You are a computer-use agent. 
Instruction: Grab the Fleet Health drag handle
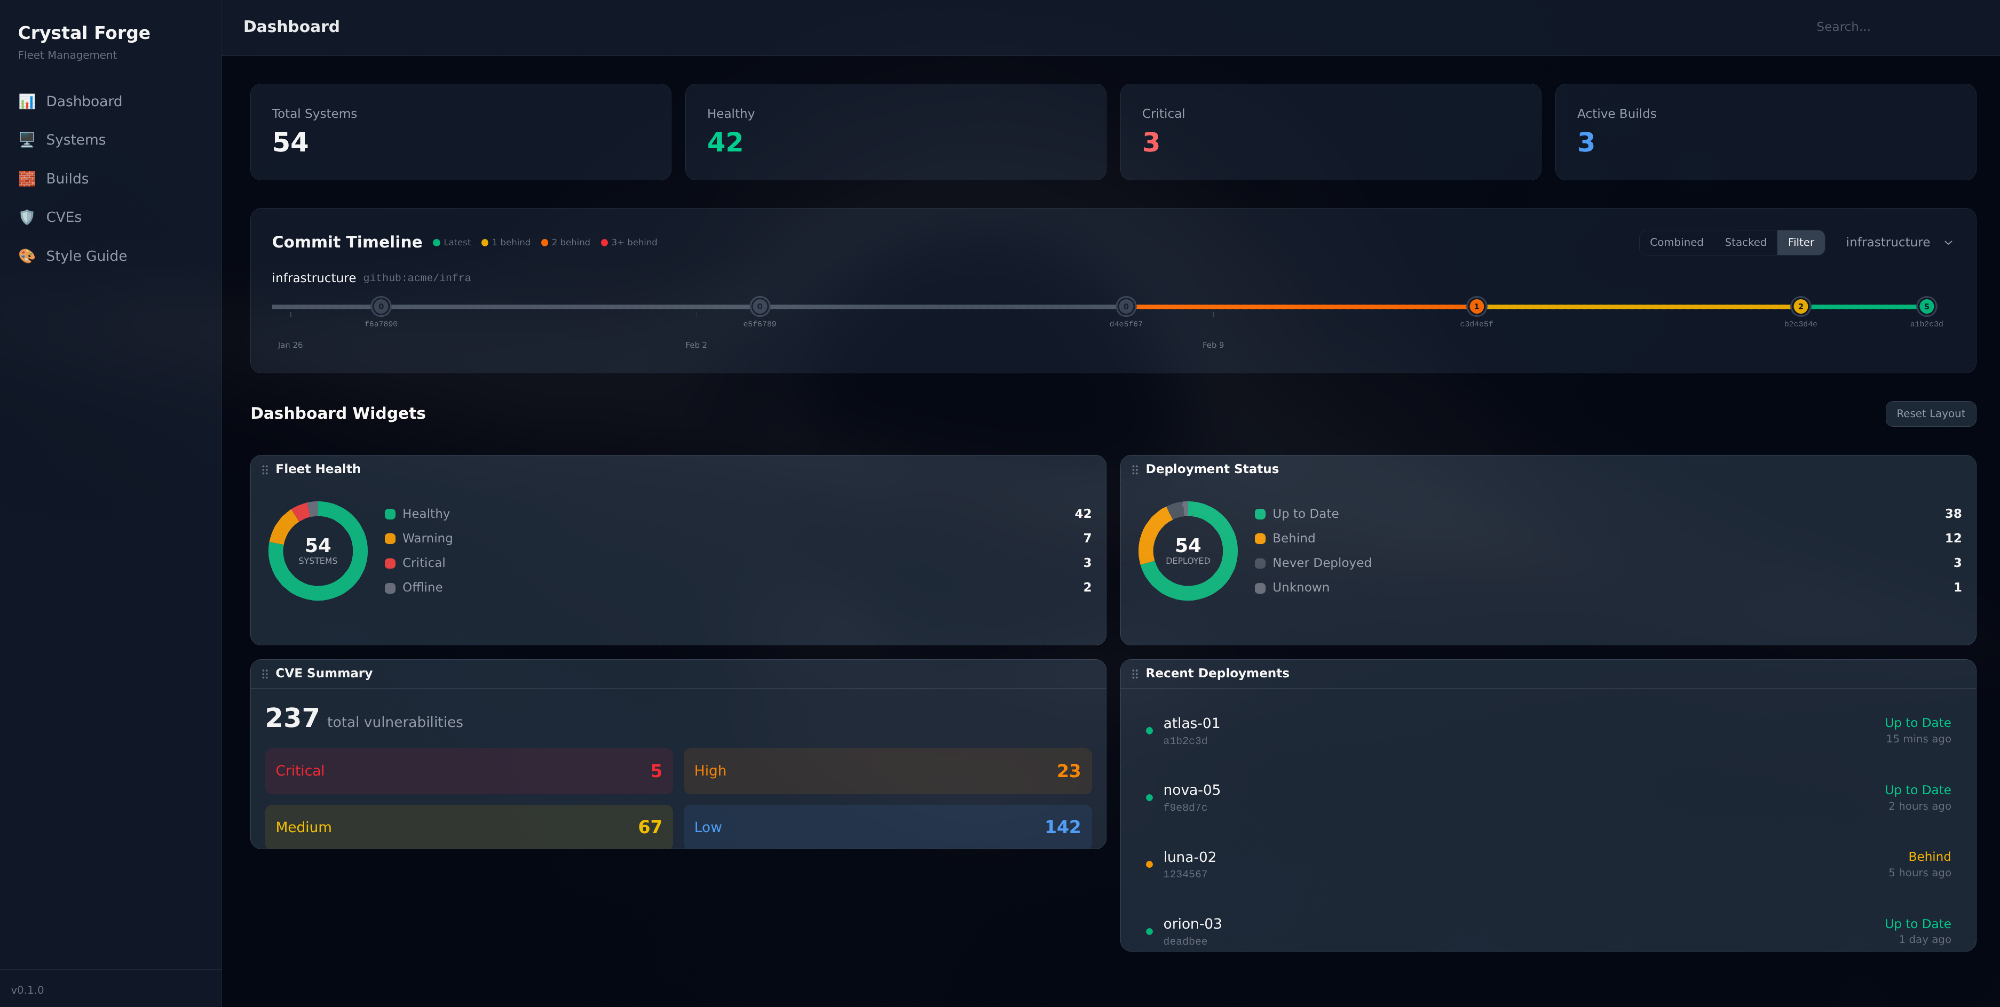265,469
